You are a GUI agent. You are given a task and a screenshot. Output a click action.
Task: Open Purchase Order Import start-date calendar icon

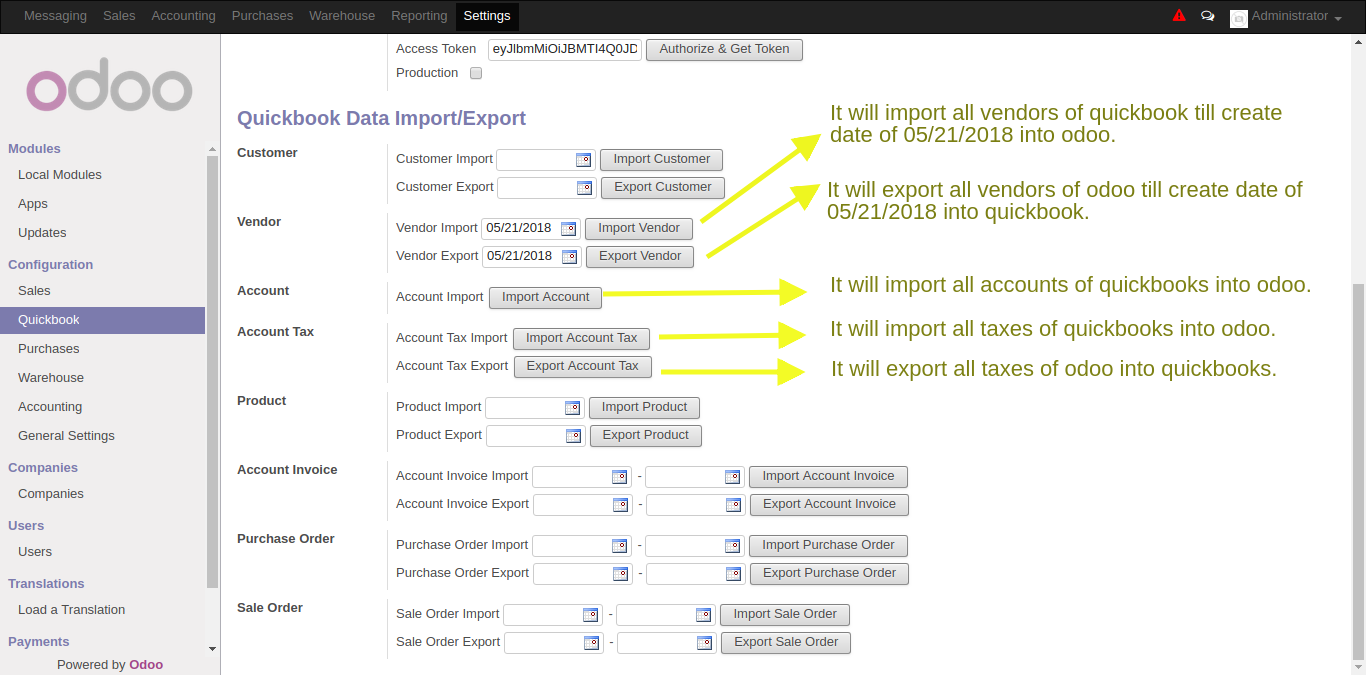point(619,546)
